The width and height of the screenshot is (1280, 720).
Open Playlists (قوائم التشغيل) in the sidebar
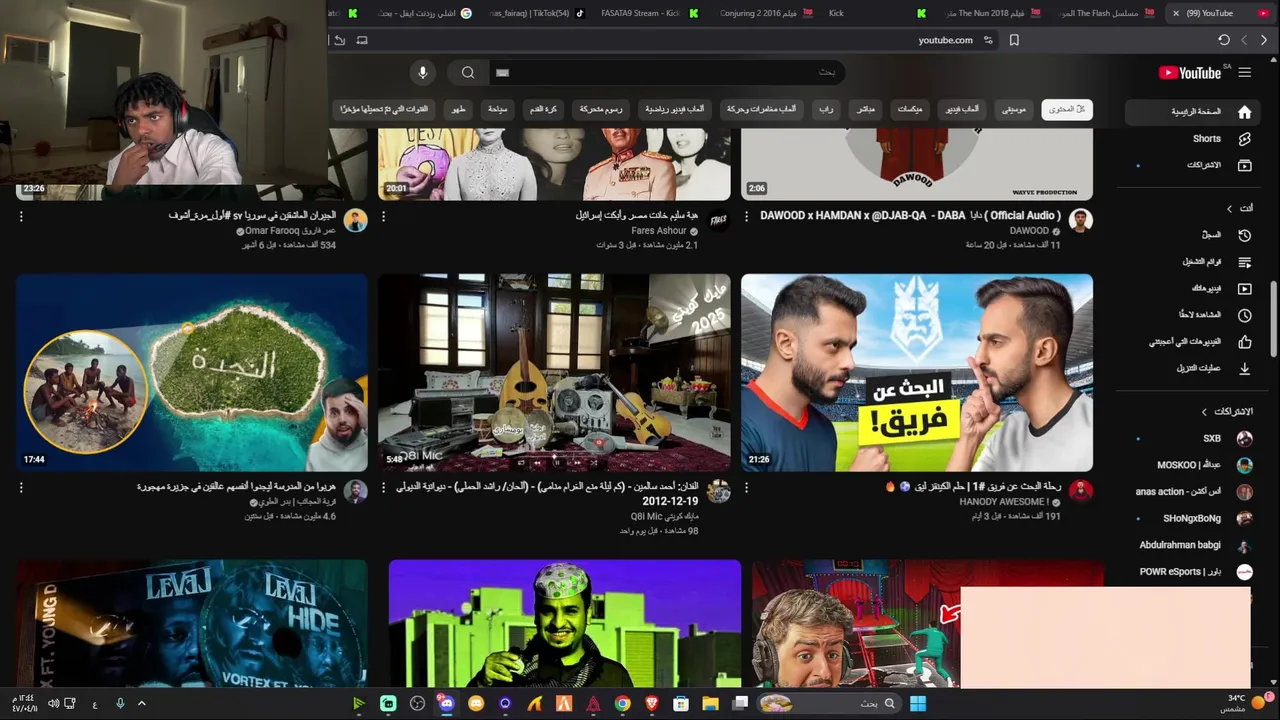tap(1193, 262)
